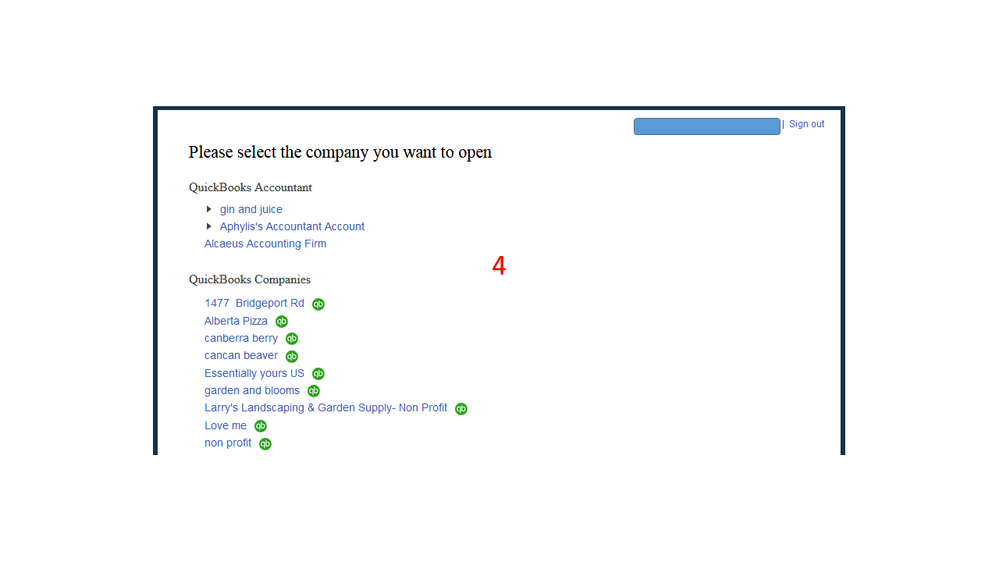Image resolution: width=999 pixels, height=562 pixels.
Task: Click QuickBooks icon beside Larry's Landscaping Non Profit
Action: pos(461,408)
